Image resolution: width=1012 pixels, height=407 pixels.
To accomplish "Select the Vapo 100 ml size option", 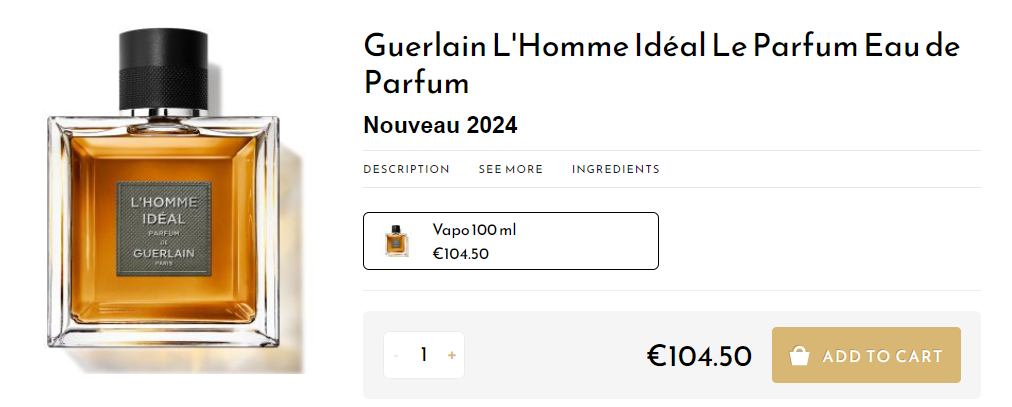I will pyautogui.click(x=510, y=241).
